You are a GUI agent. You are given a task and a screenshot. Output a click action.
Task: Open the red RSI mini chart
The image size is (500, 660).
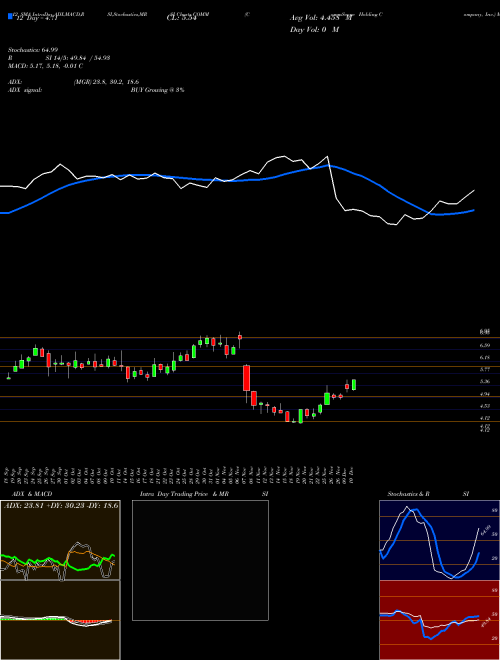coord(439,620)
